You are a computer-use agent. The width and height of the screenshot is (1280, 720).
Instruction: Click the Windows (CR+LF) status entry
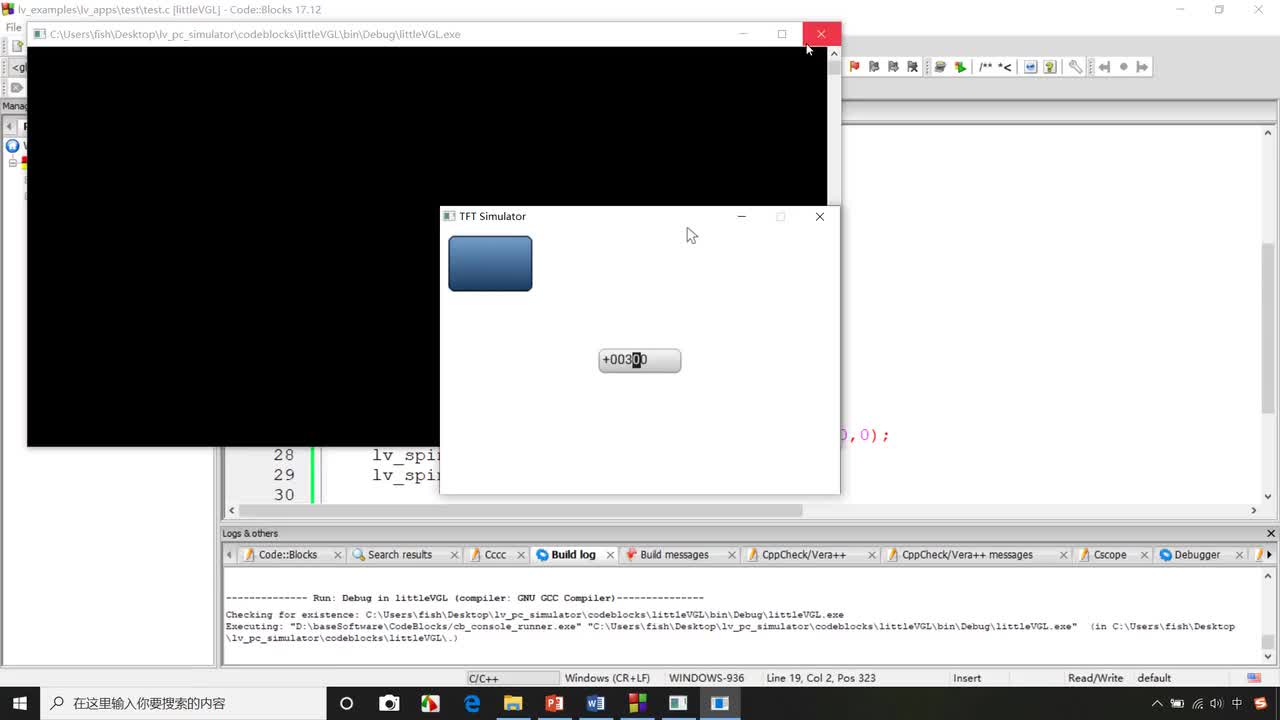coord(607,678)
